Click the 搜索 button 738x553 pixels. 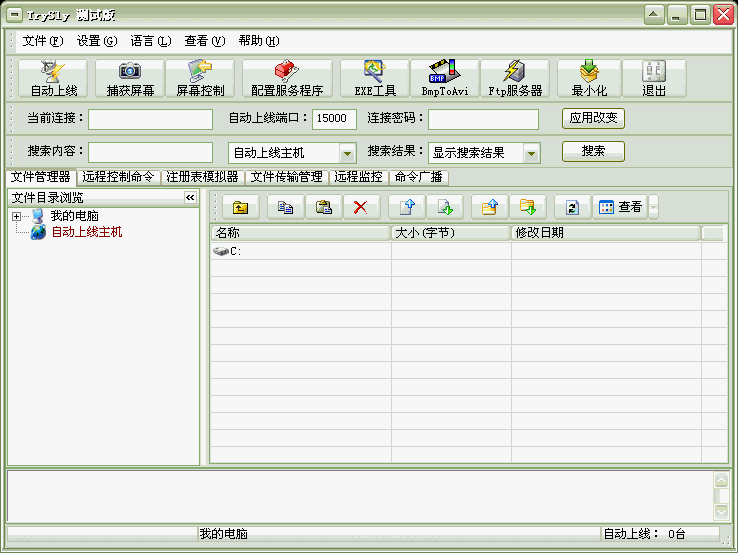pyautogui.click(x=593, y=152)
